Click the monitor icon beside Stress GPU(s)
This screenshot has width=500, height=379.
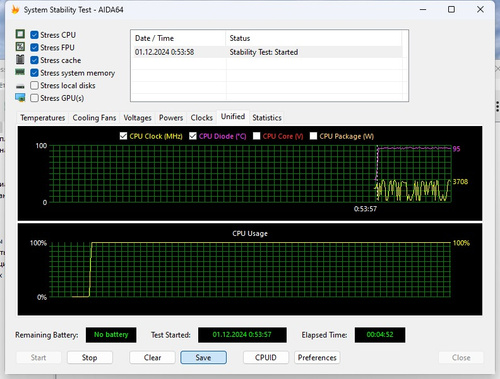(x=20, y=98)
